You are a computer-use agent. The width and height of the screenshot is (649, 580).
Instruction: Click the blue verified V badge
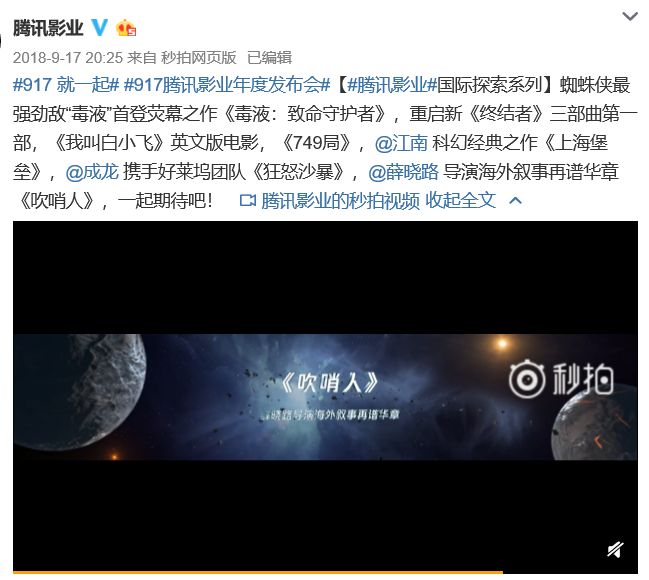99,28
